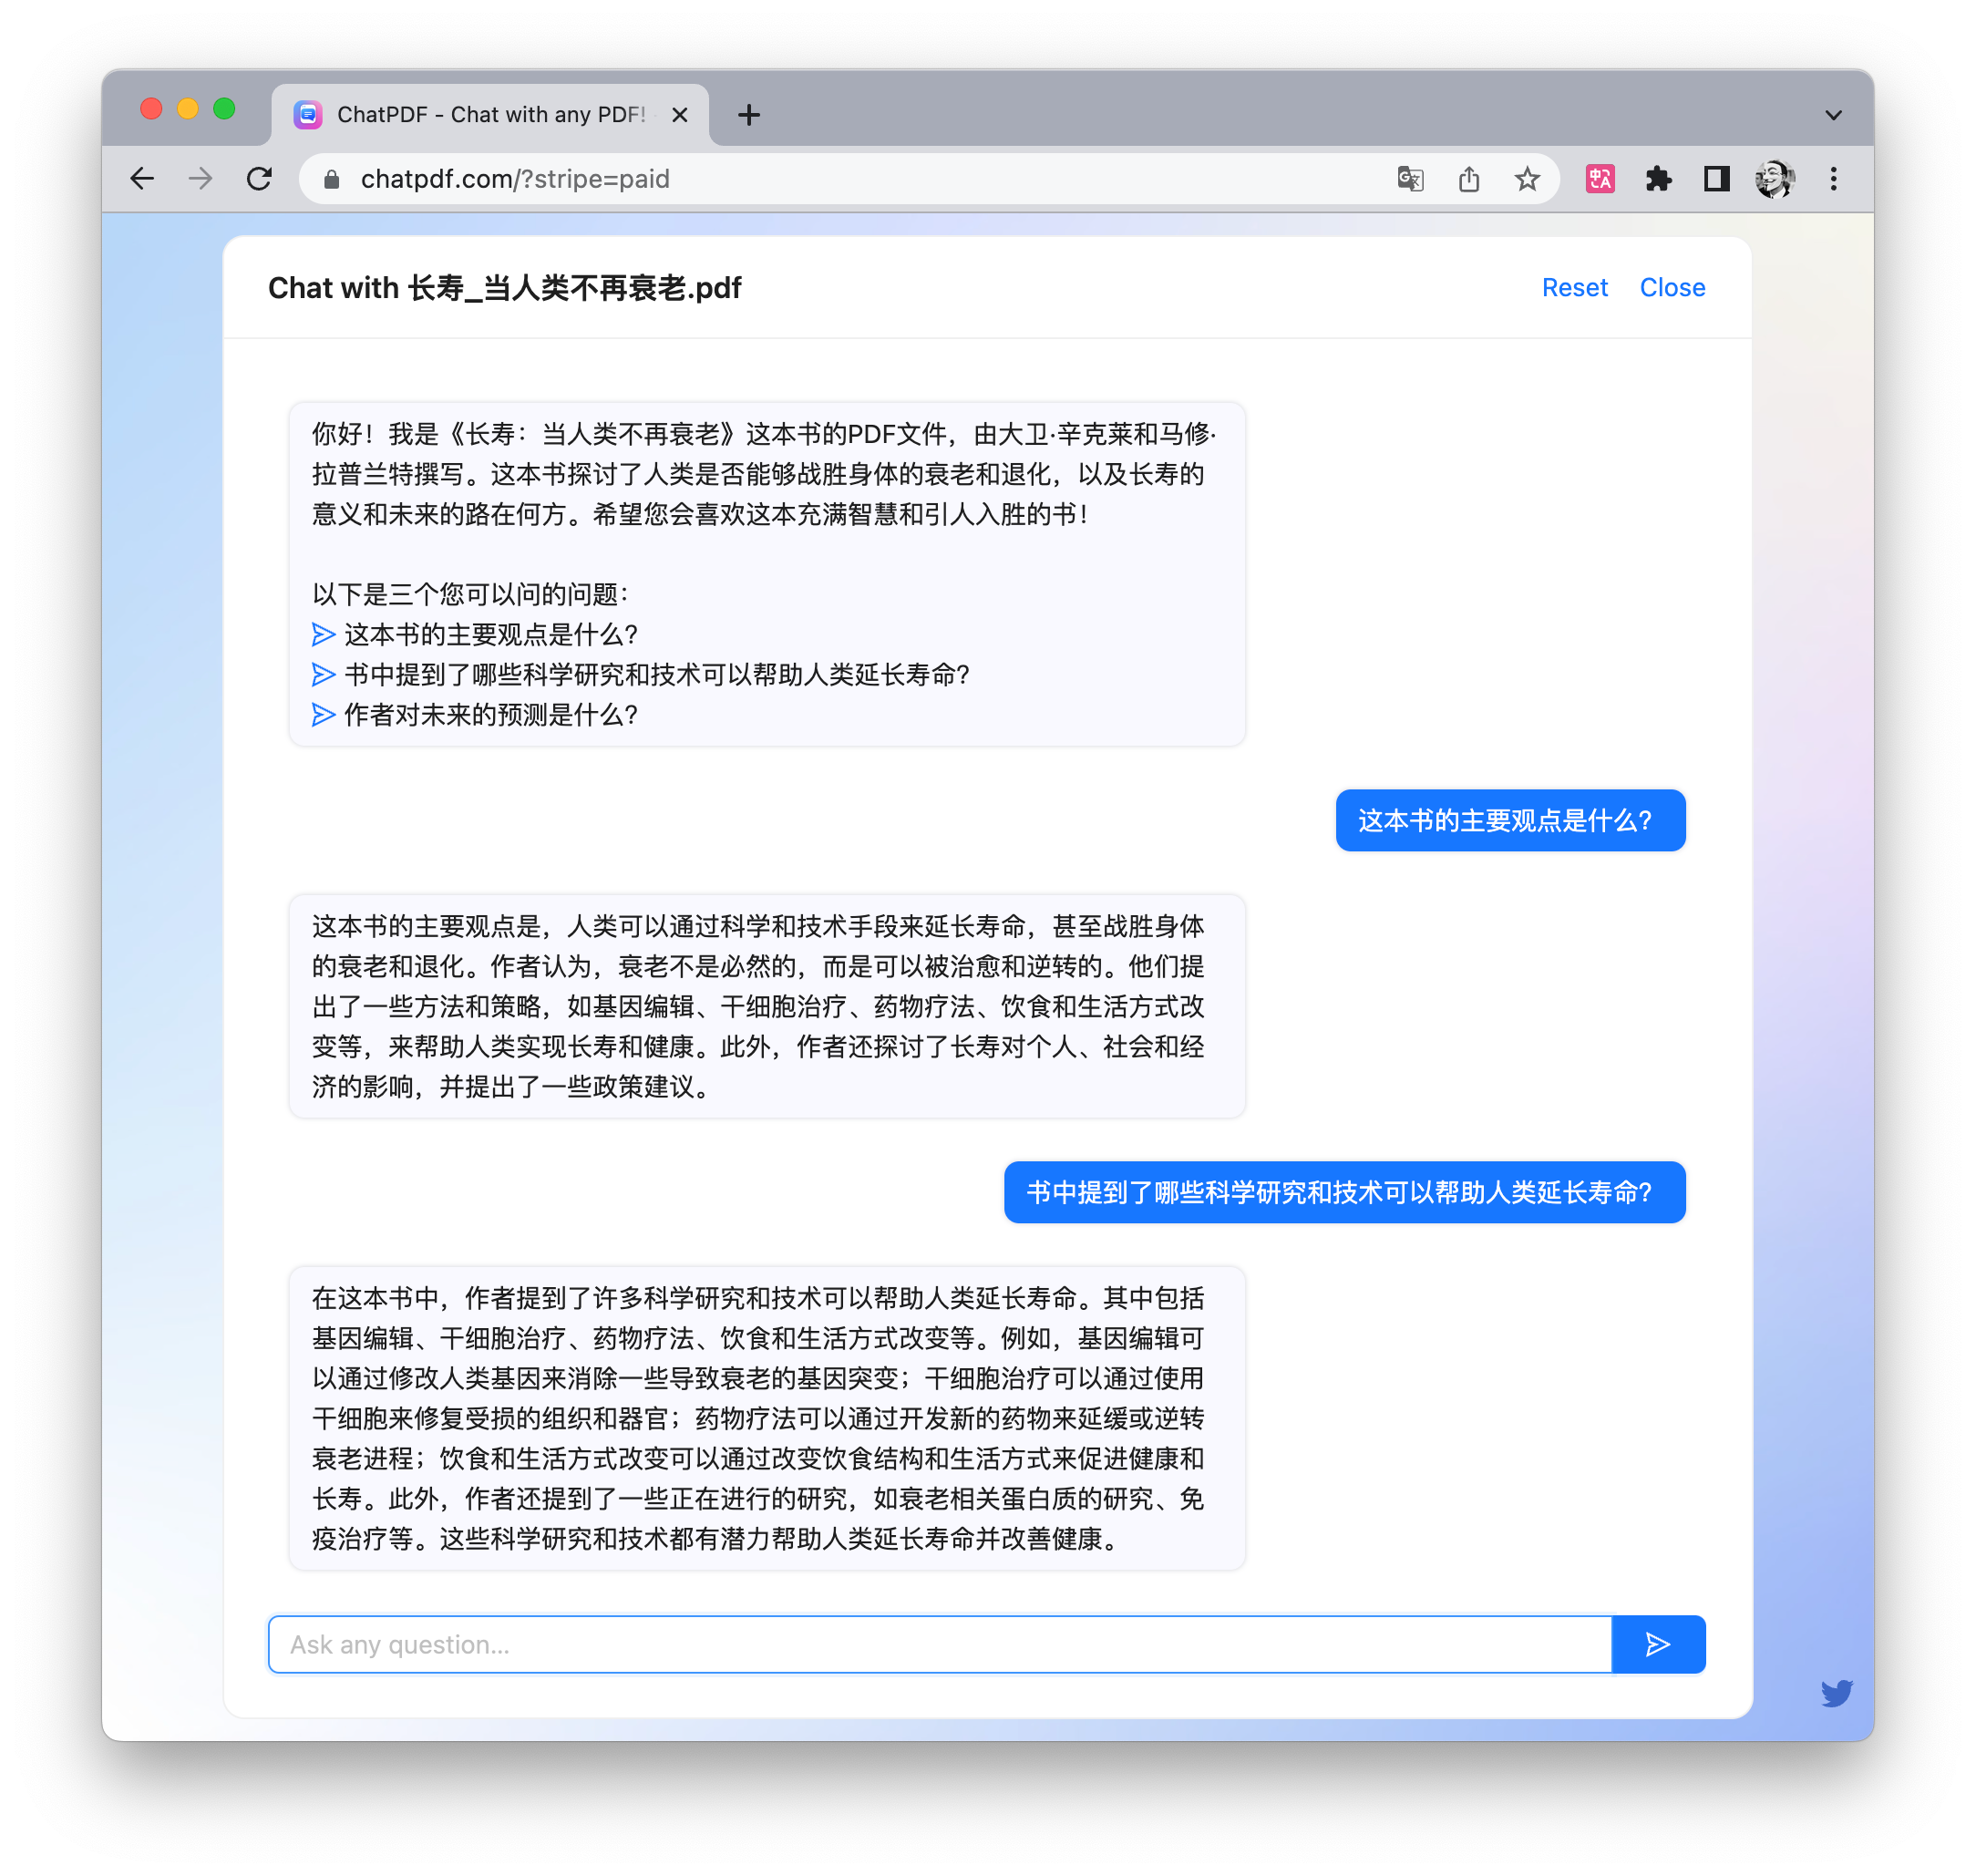Open the Twitter bird icon link
Image resolution: width=1976 pixels, height=1876 pixels.
(x=1836, y=1692)
